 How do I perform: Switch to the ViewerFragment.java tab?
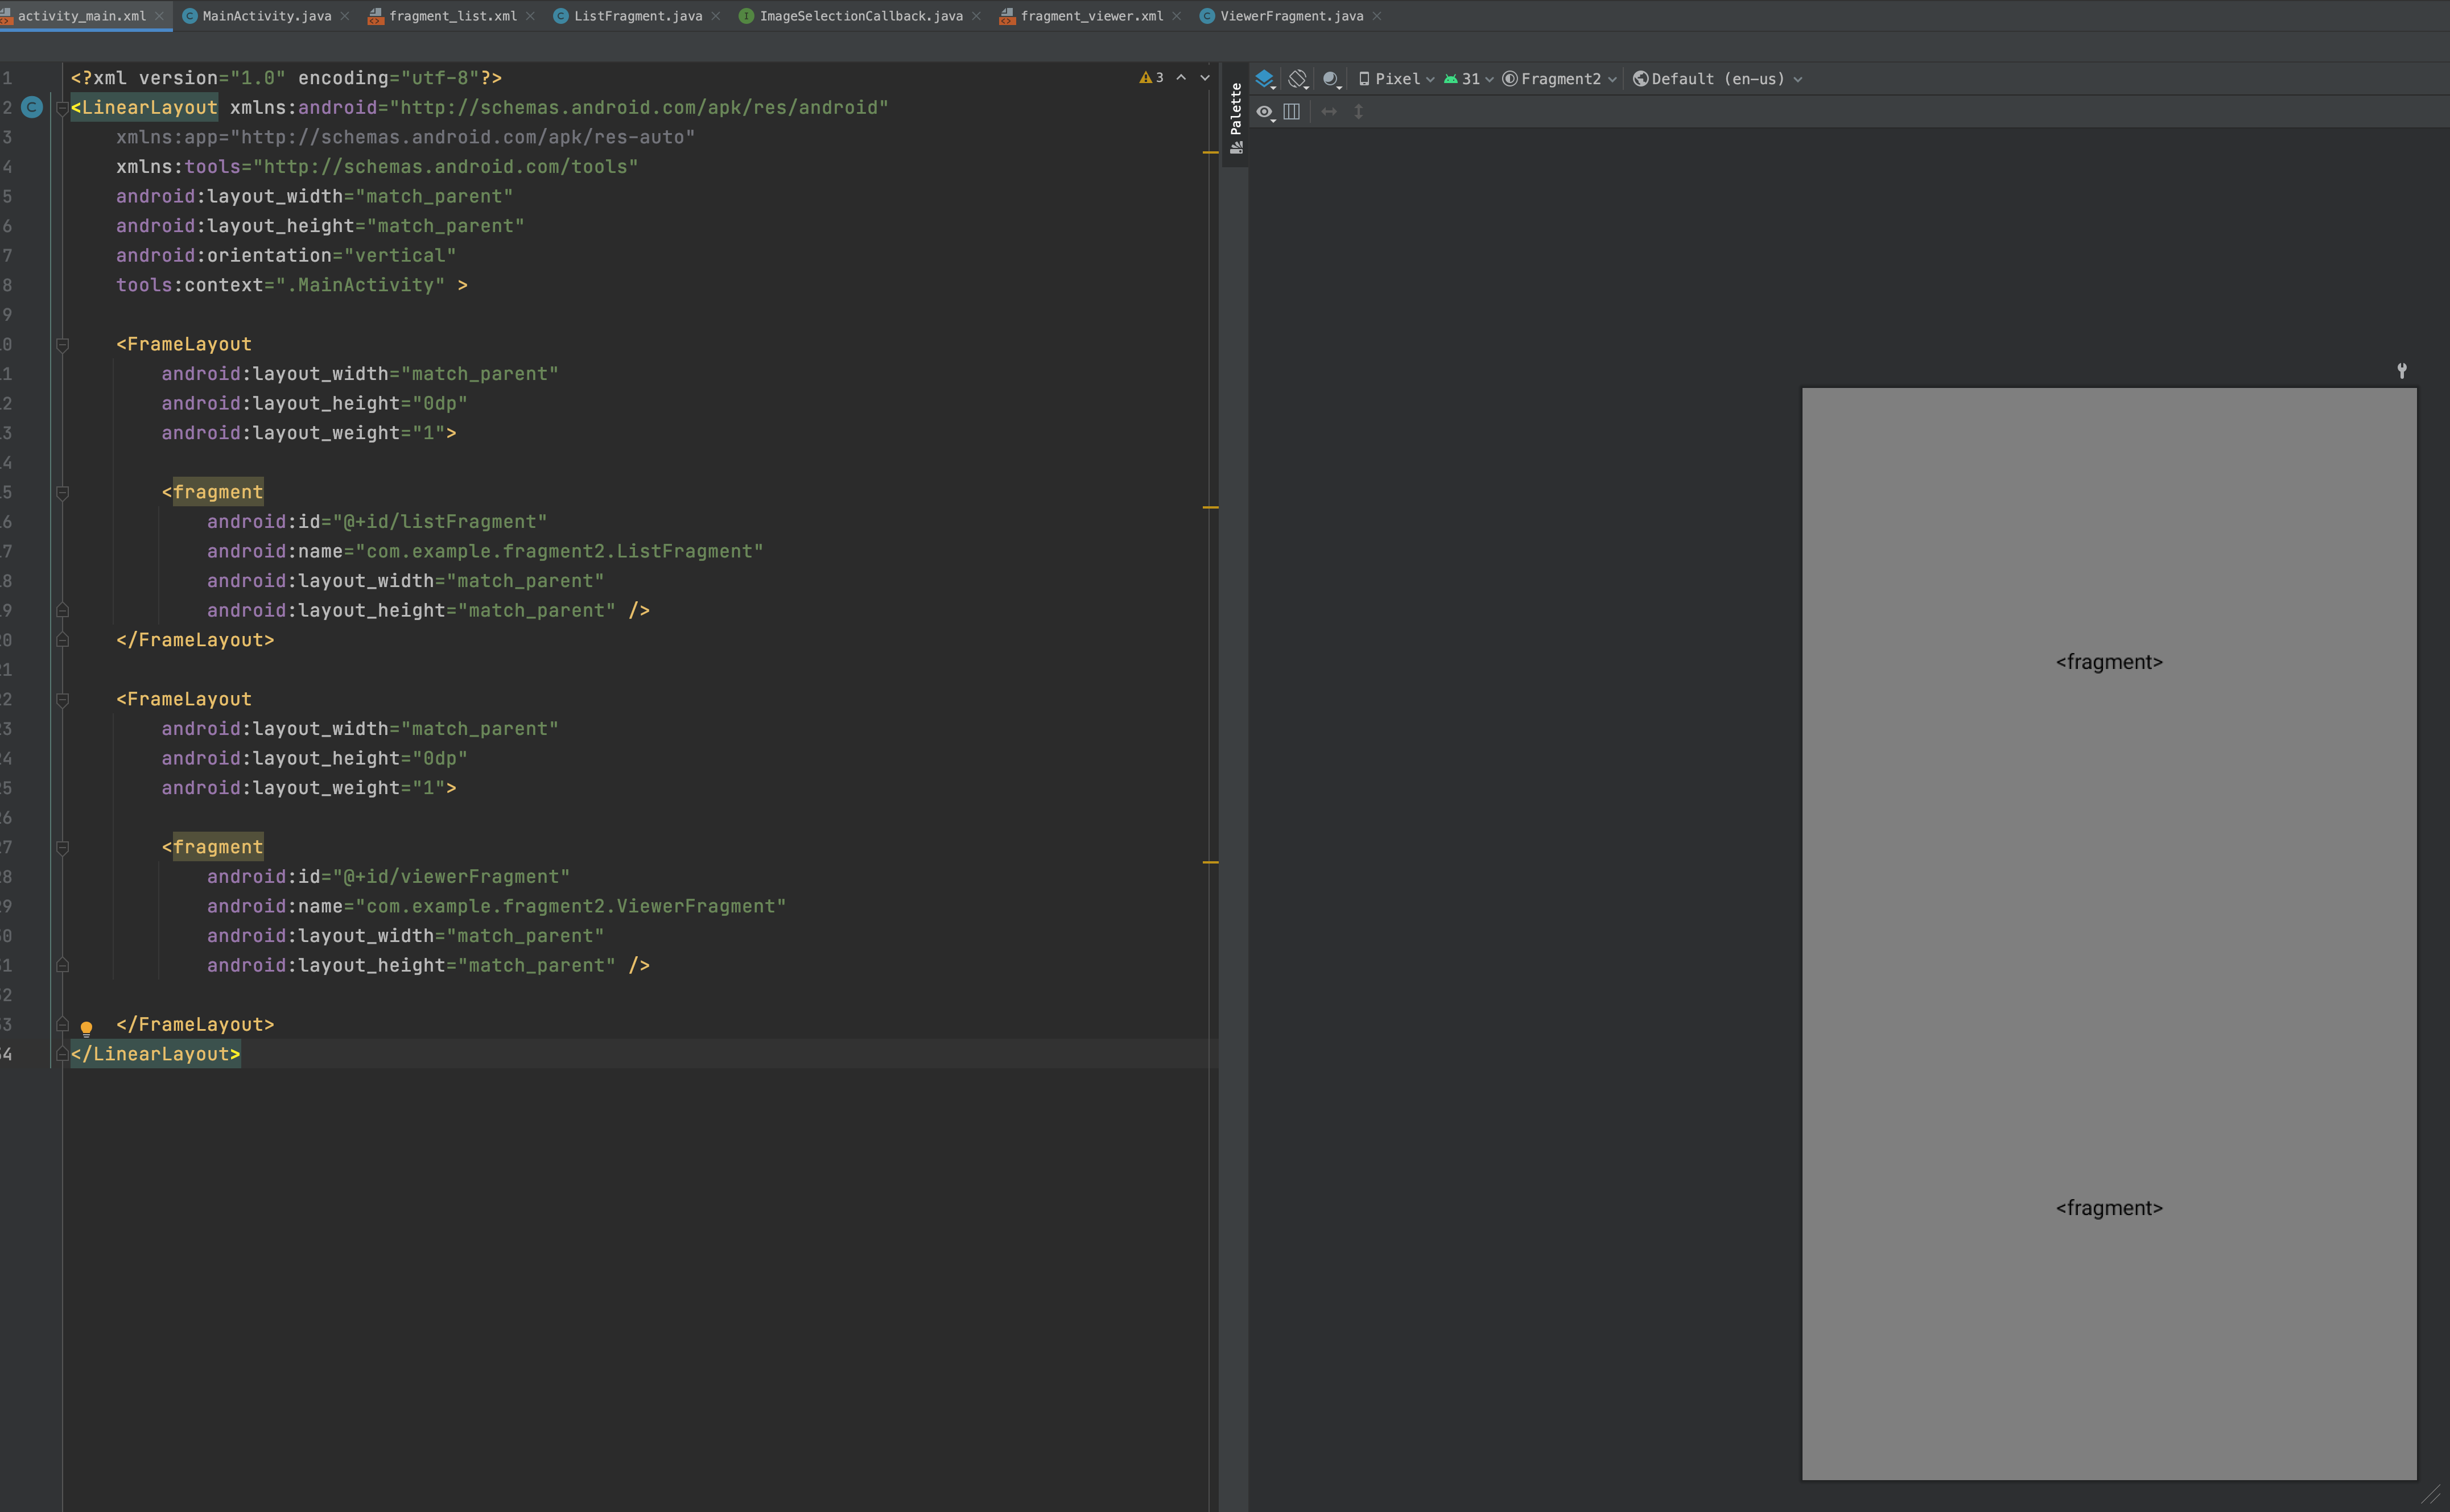pos(1291,16)
